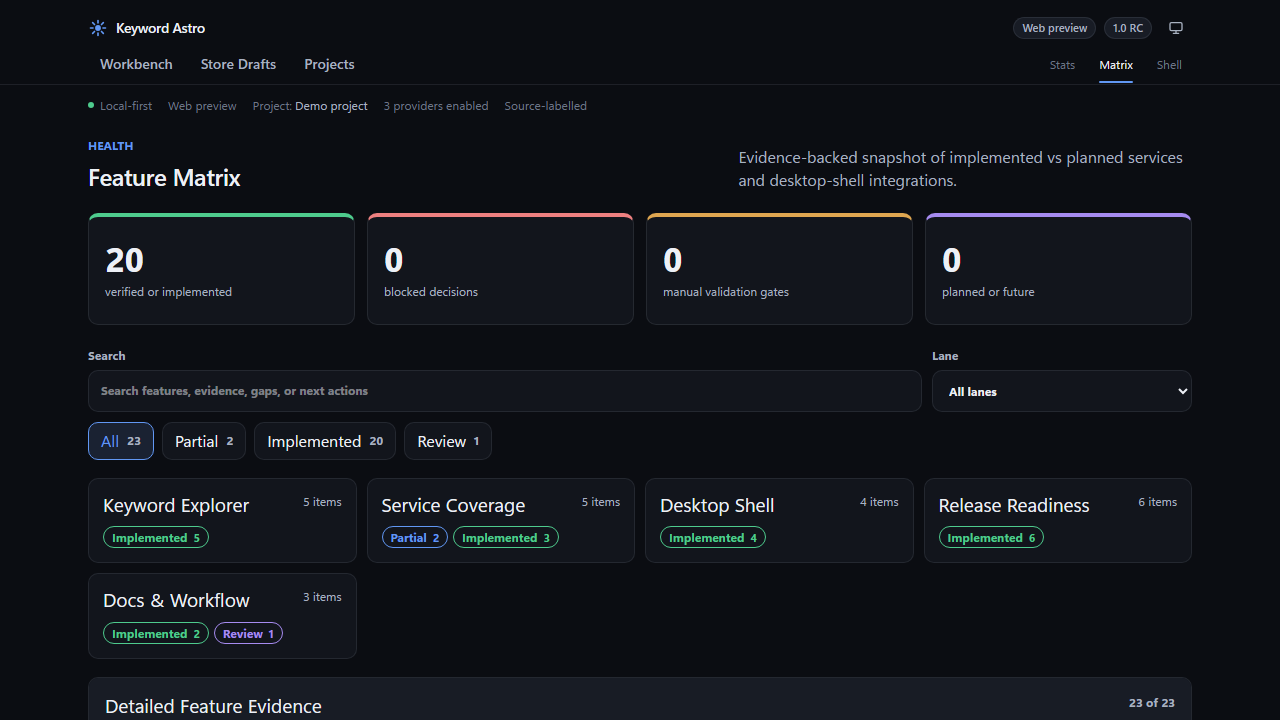Open the Stats view
This screenshot has height=720, width=1280.
coord(1062,65)
